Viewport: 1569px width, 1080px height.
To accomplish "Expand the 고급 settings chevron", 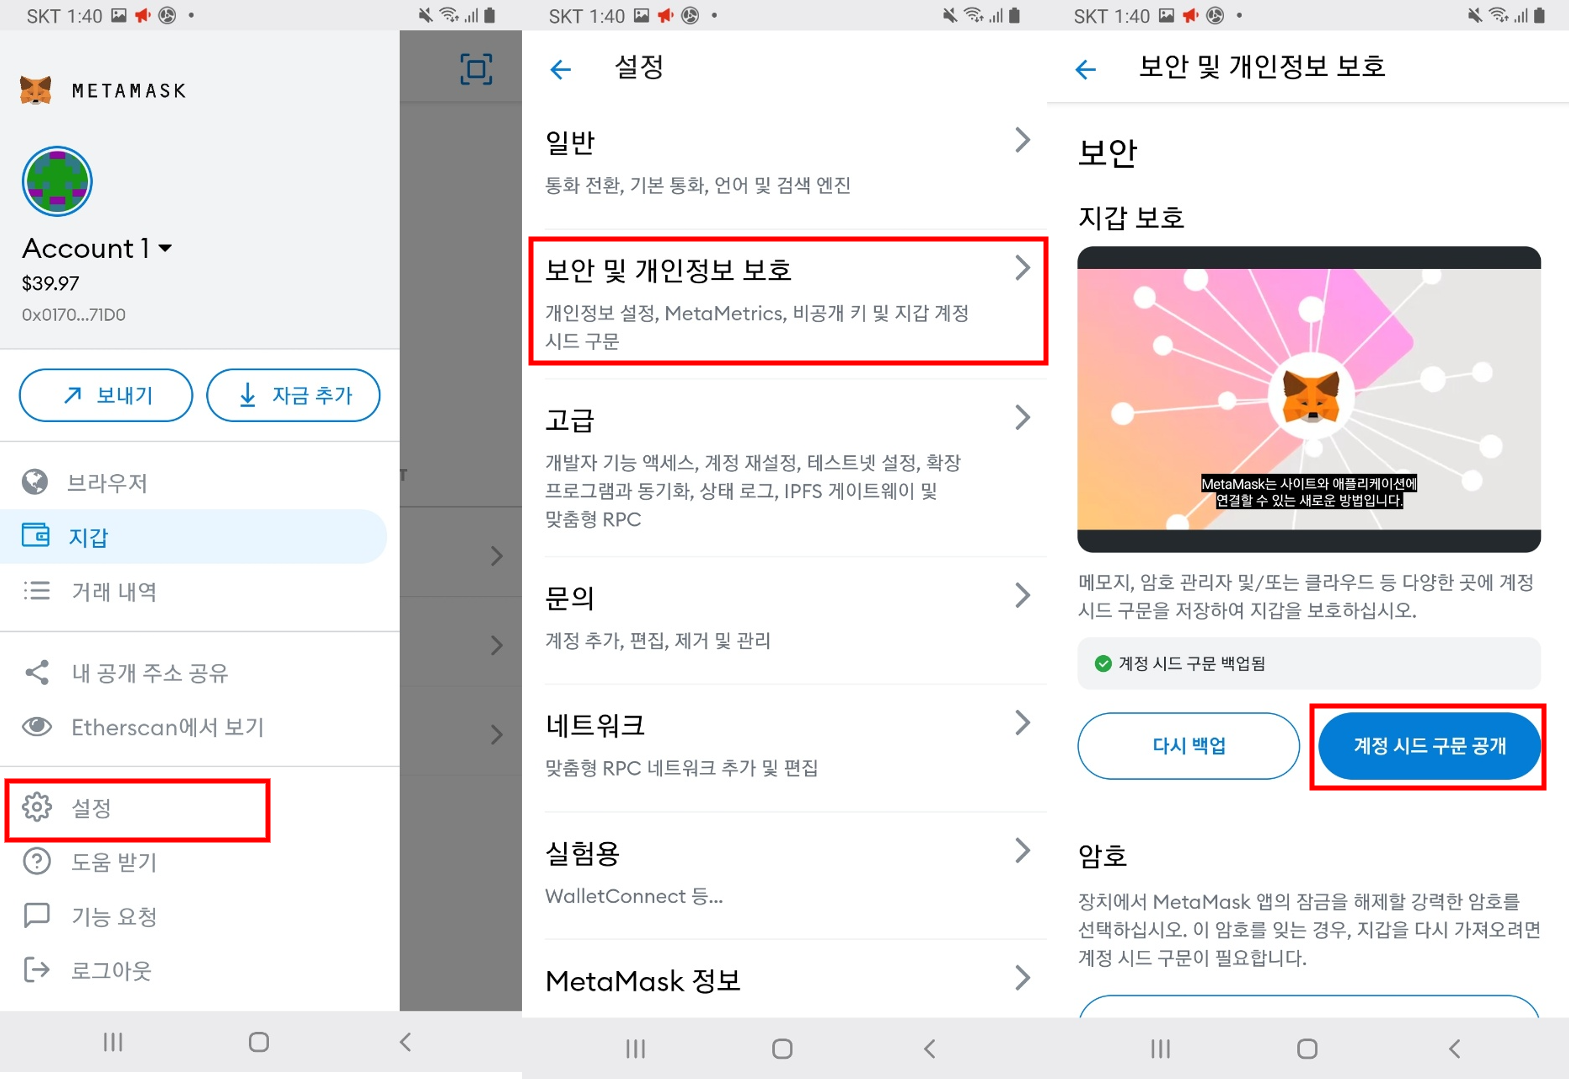I will pyautogui.click(x=1022, y=417).
